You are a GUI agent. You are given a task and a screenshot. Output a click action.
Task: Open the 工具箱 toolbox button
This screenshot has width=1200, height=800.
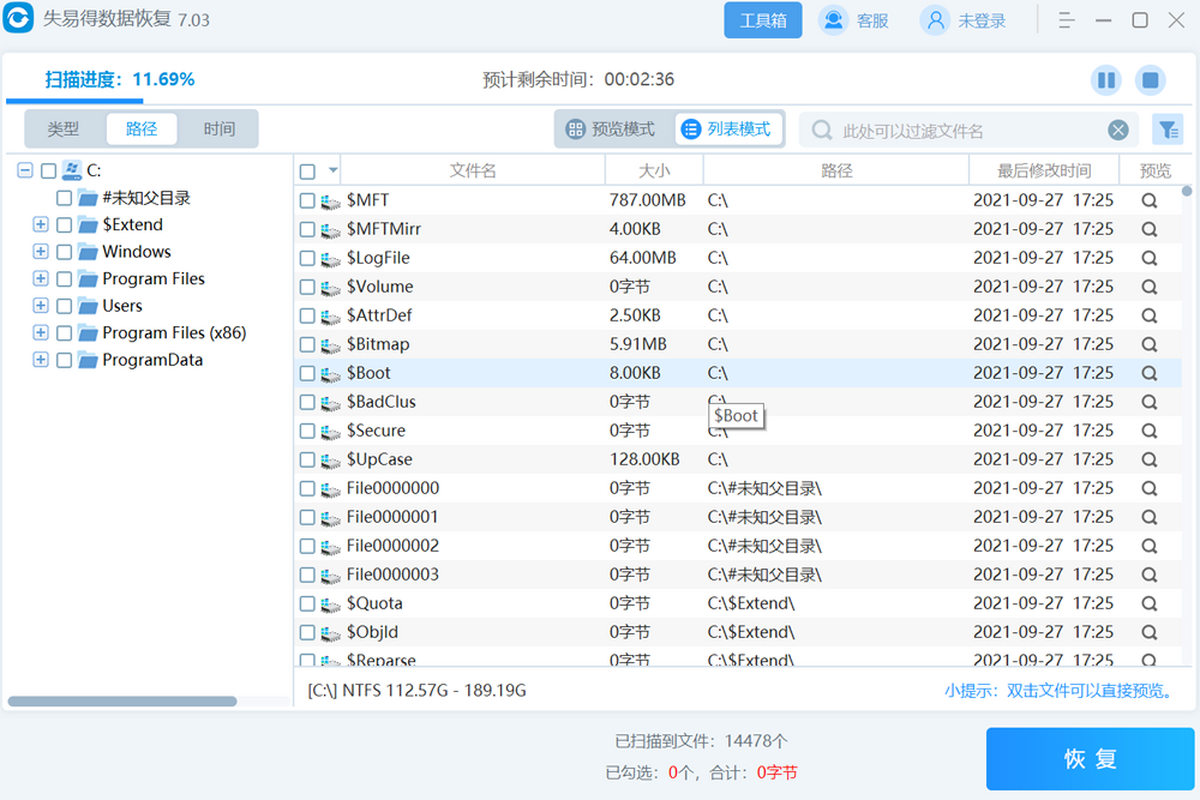763,20
